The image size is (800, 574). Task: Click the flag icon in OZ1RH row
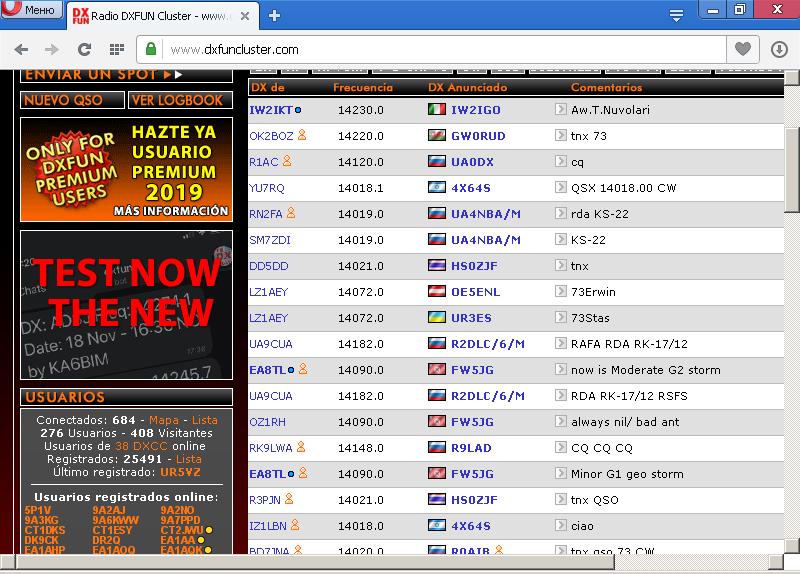point(437,421)
